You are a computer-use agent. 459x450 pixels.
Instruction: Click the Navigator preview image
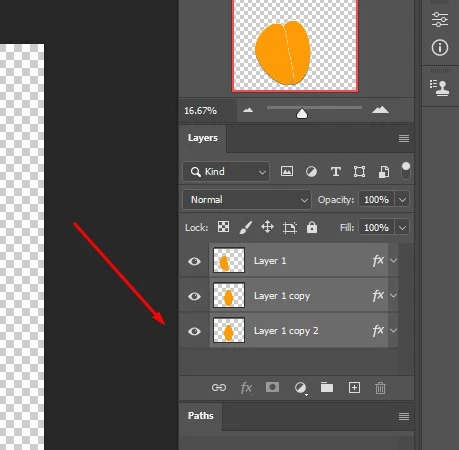(295, 46)
